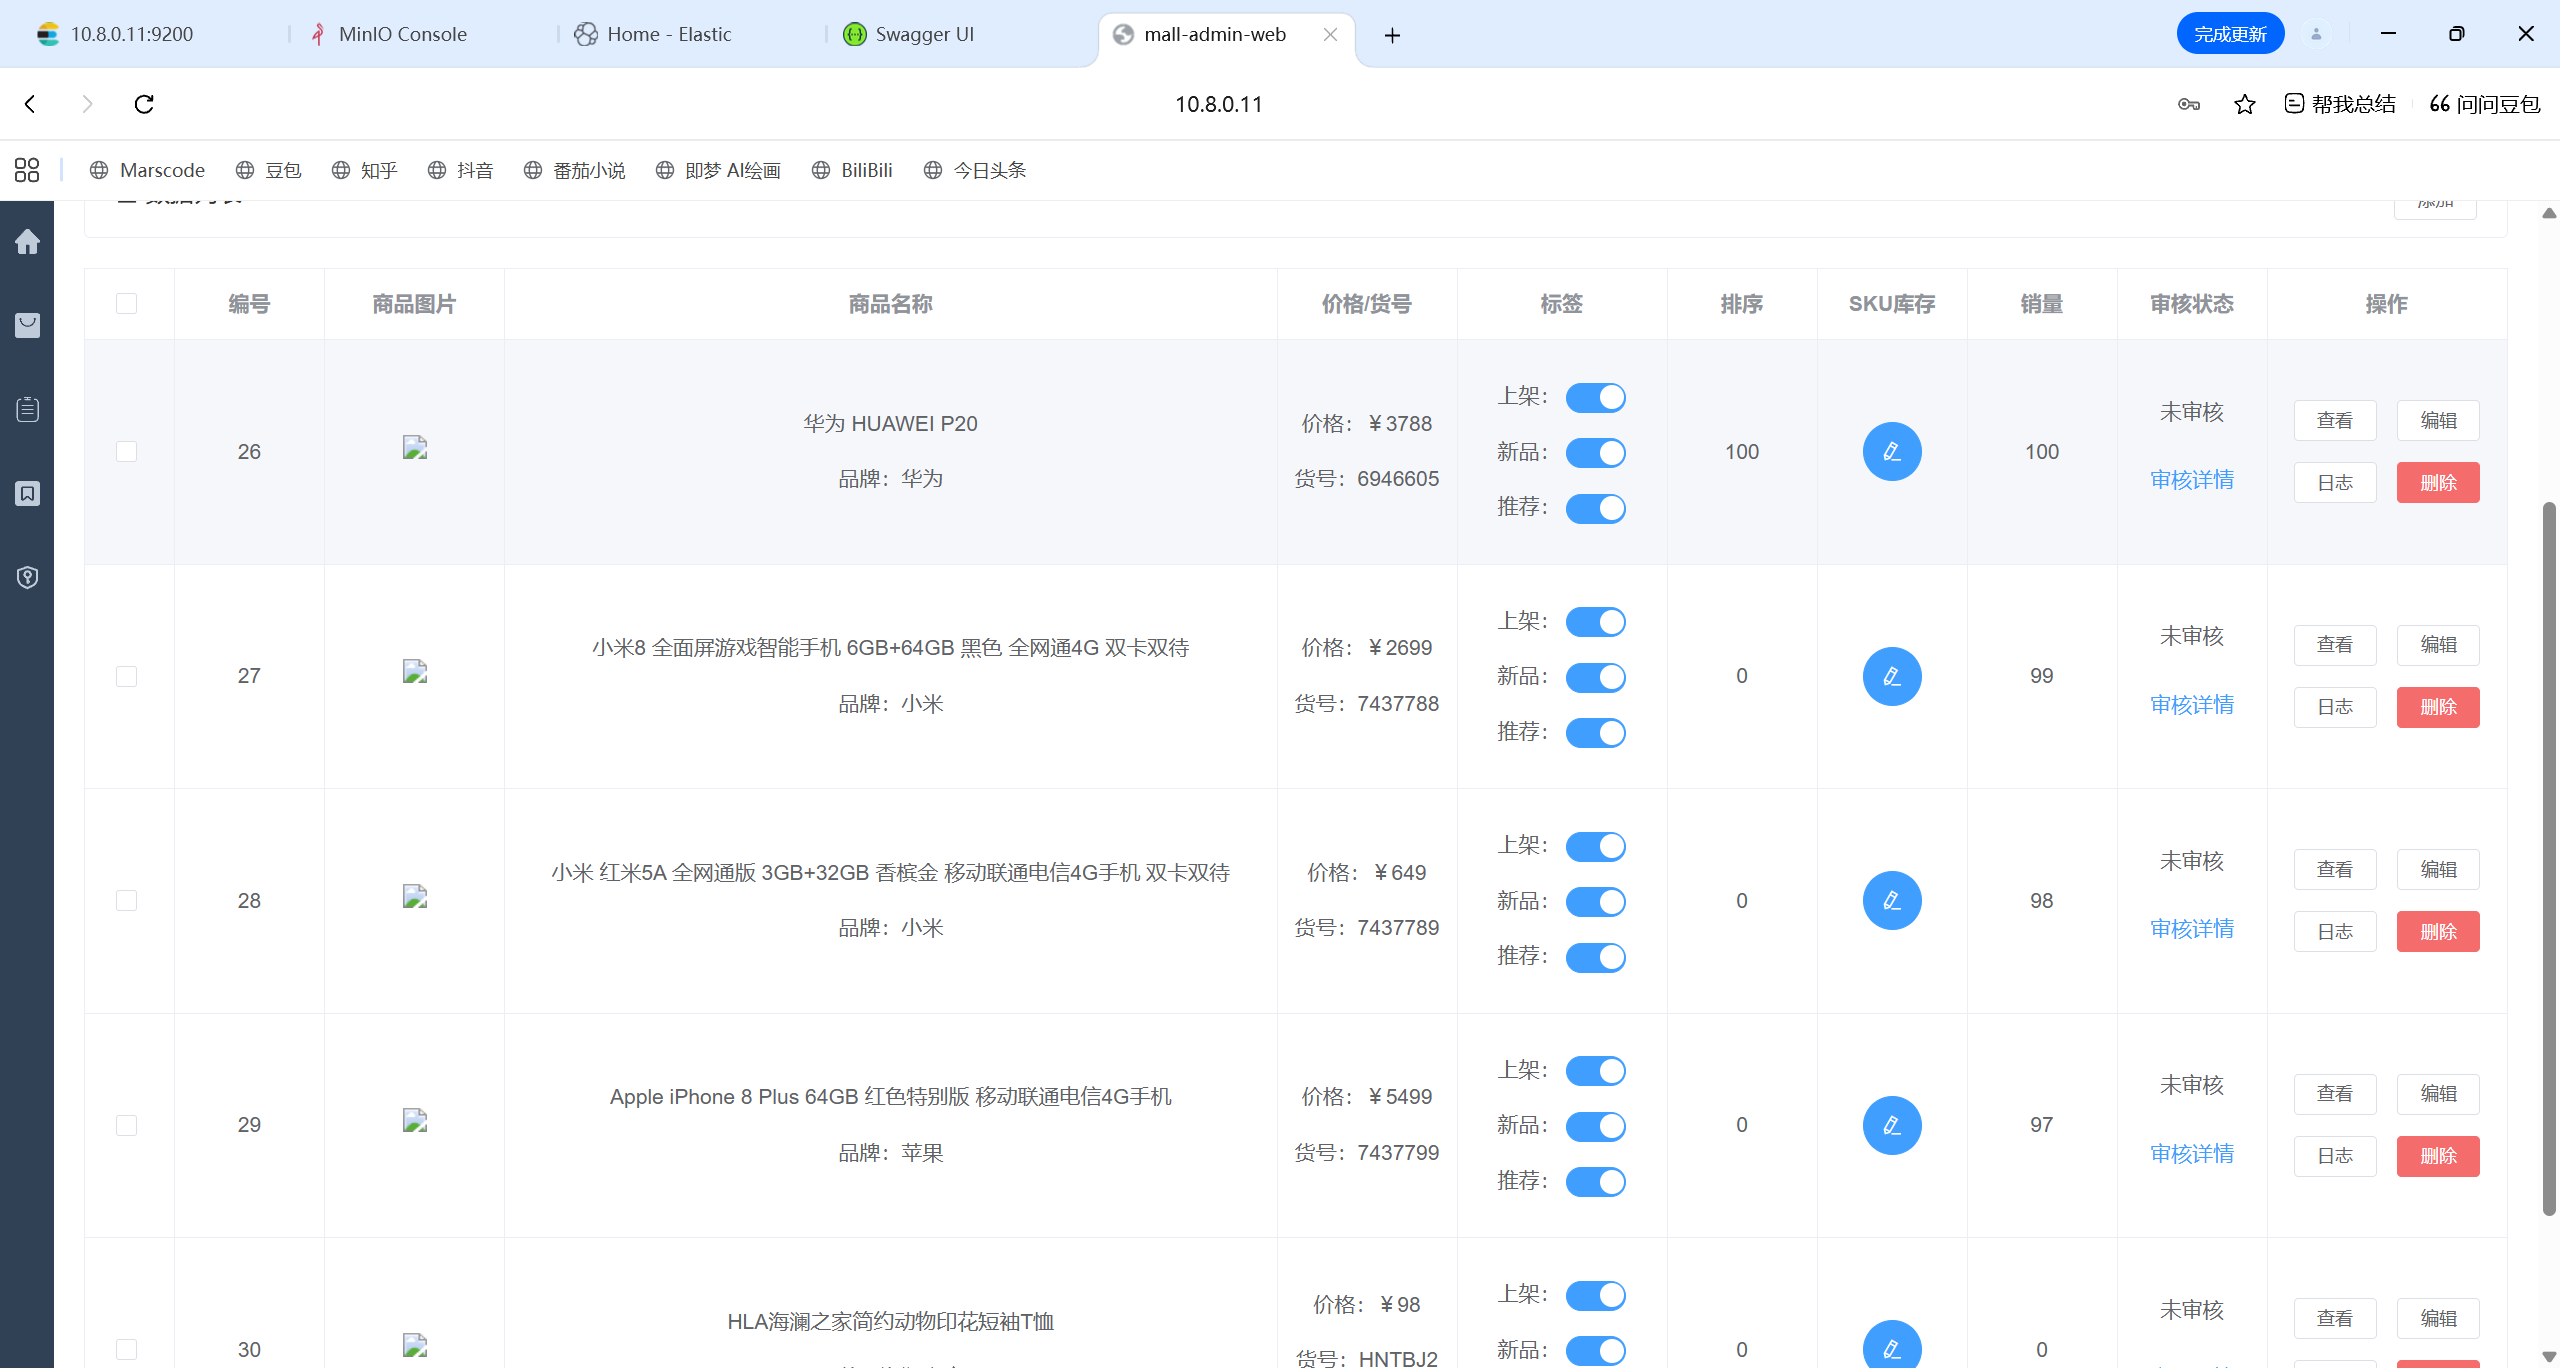Open the clipboard orders sidebar icon

[x=27, y=409]
